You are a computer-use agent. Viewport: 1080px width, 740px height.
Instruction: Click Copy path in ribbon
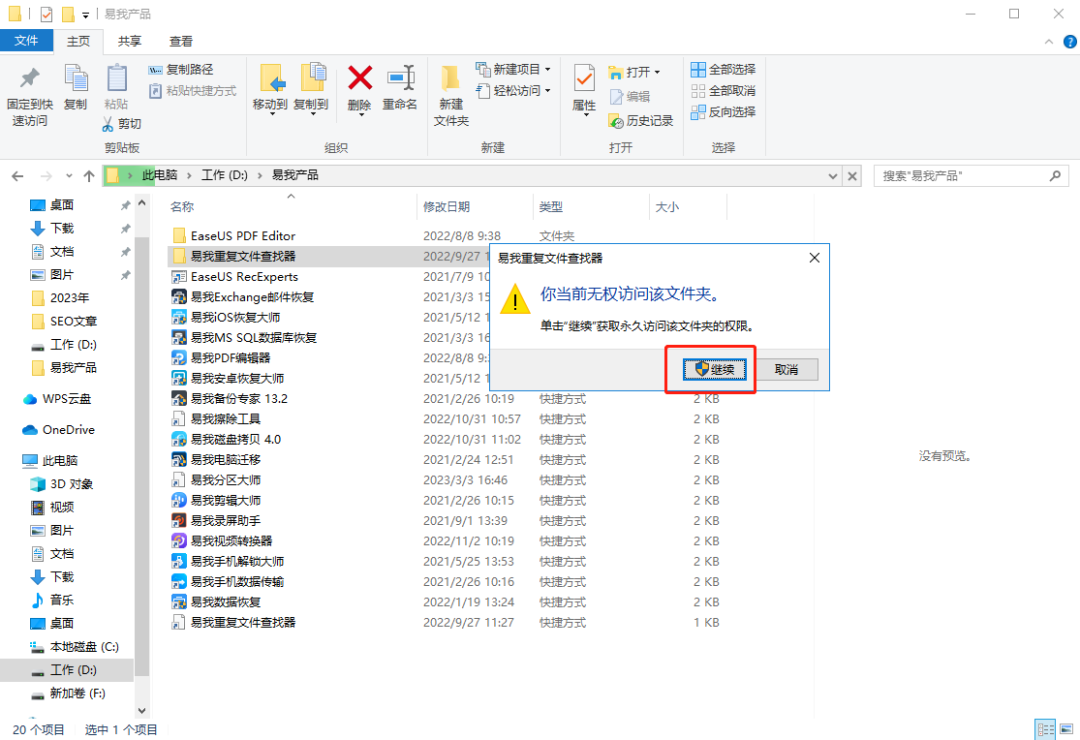[181, 70]
